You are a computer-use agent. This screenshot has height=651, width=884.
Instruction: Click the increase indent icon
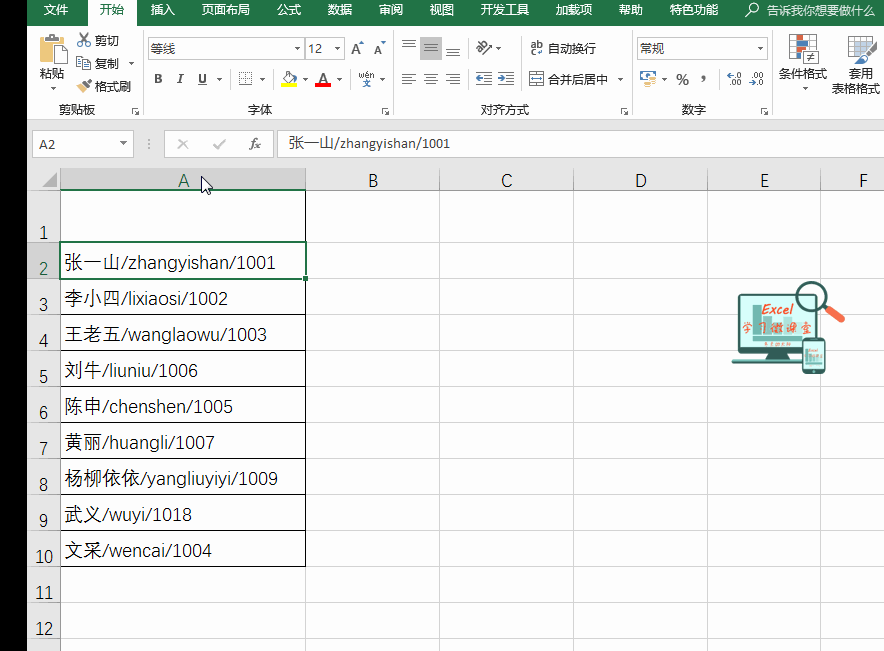pyautogui.click(x=506, y=79)
